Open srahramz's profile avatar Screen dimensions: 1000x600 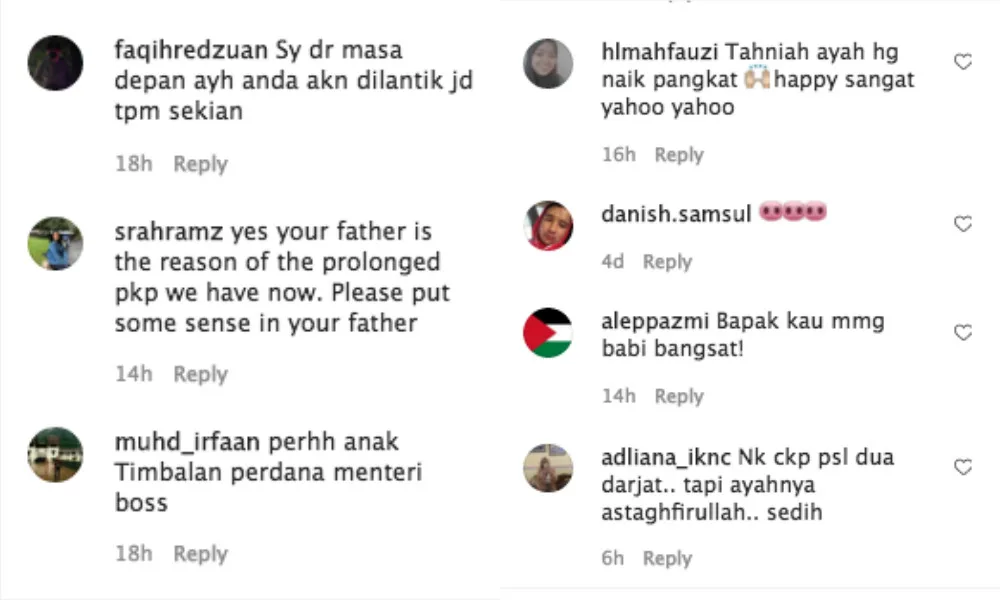tap(55, 244)
